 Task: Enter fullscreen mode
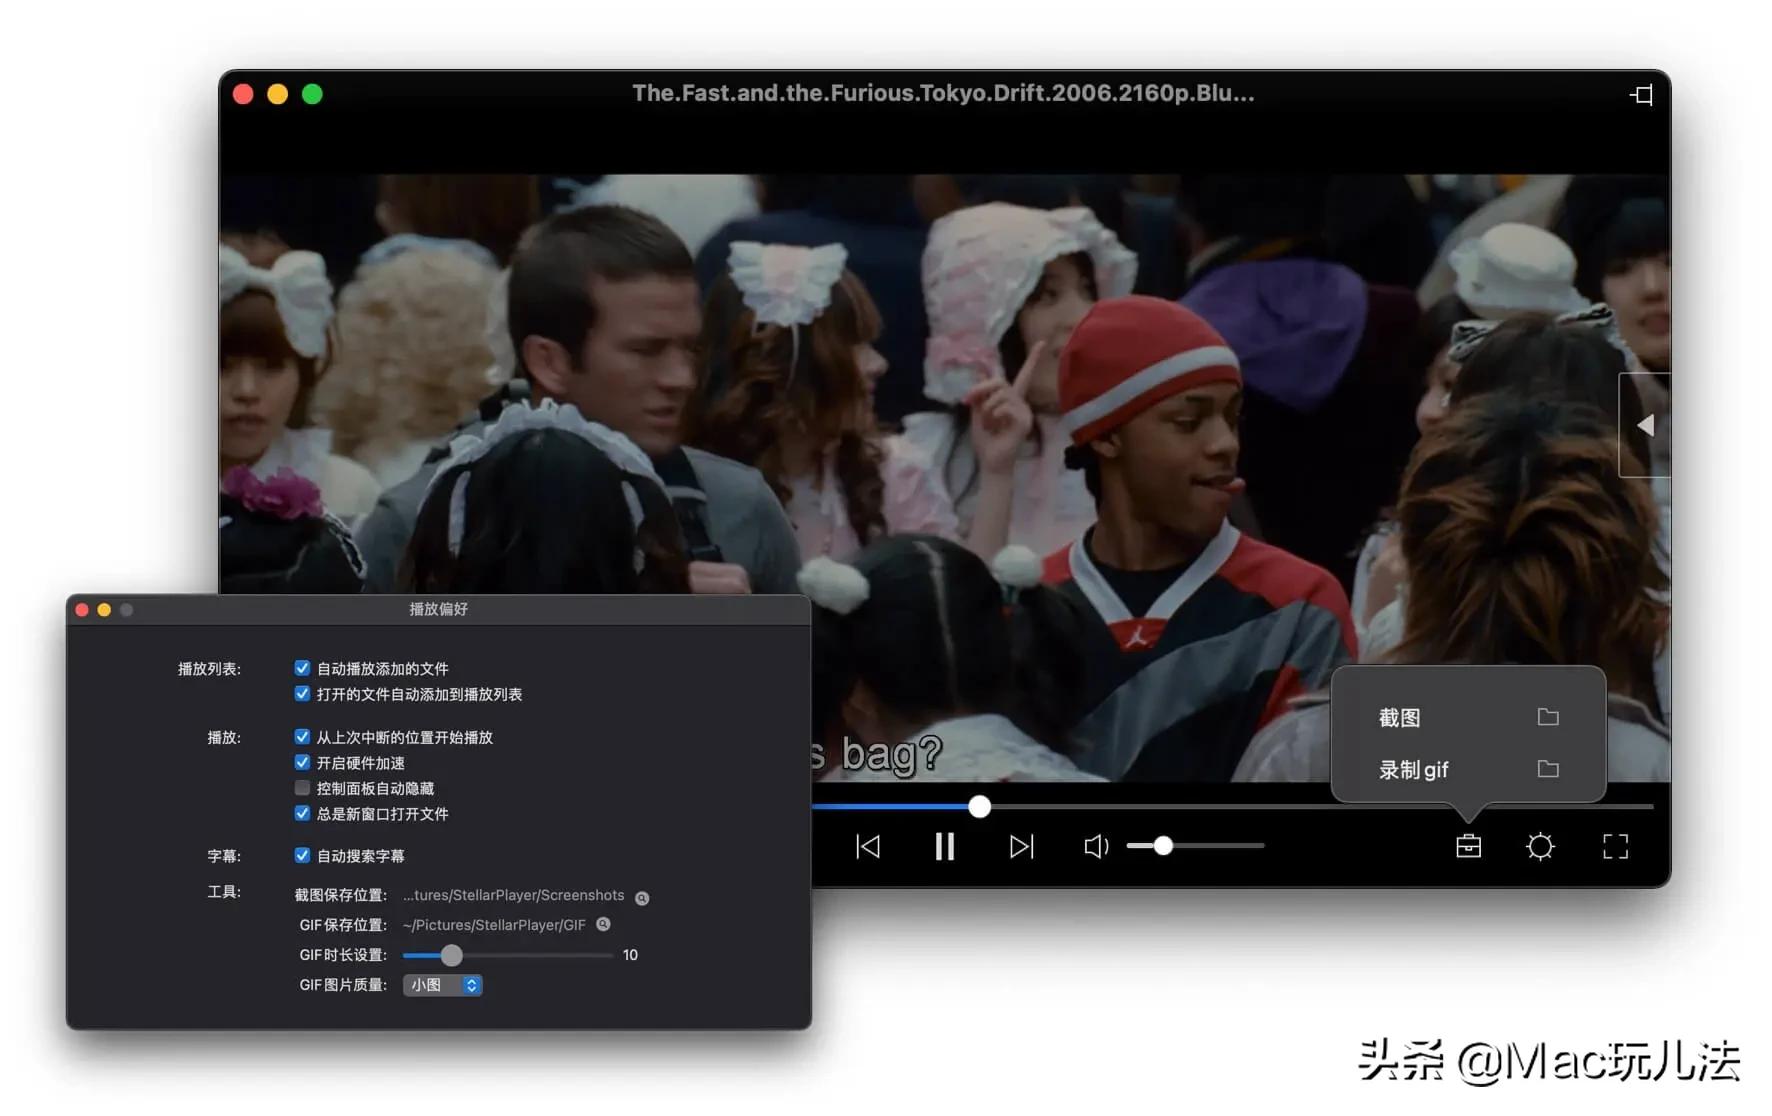[1614, 846]
